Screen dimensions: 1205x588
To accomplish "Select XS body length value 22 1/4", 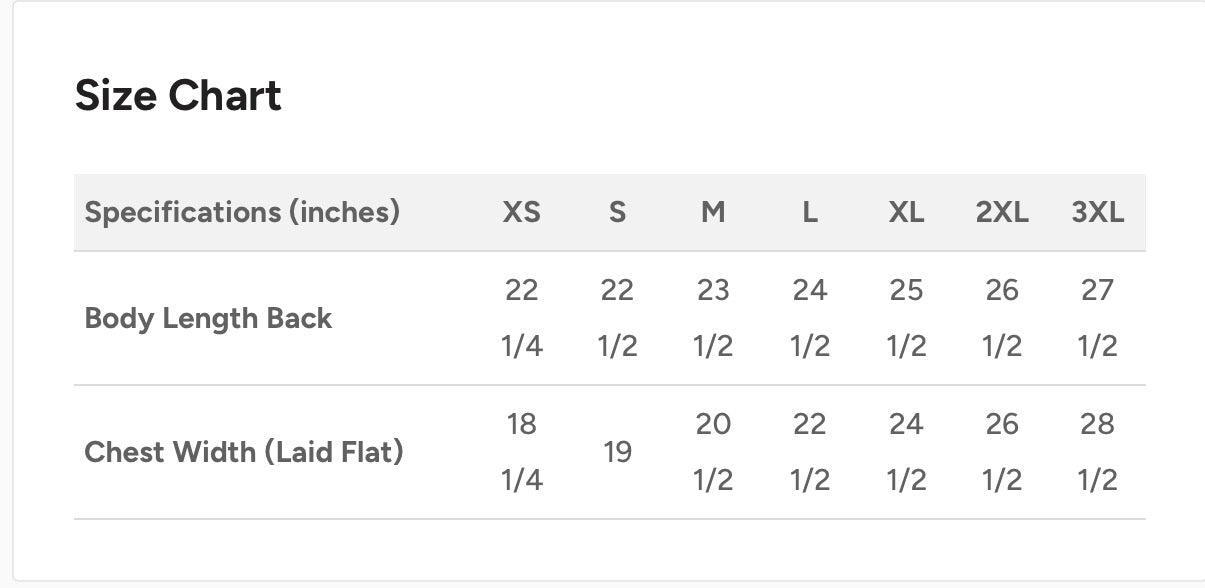I will [x=521, y=318].
